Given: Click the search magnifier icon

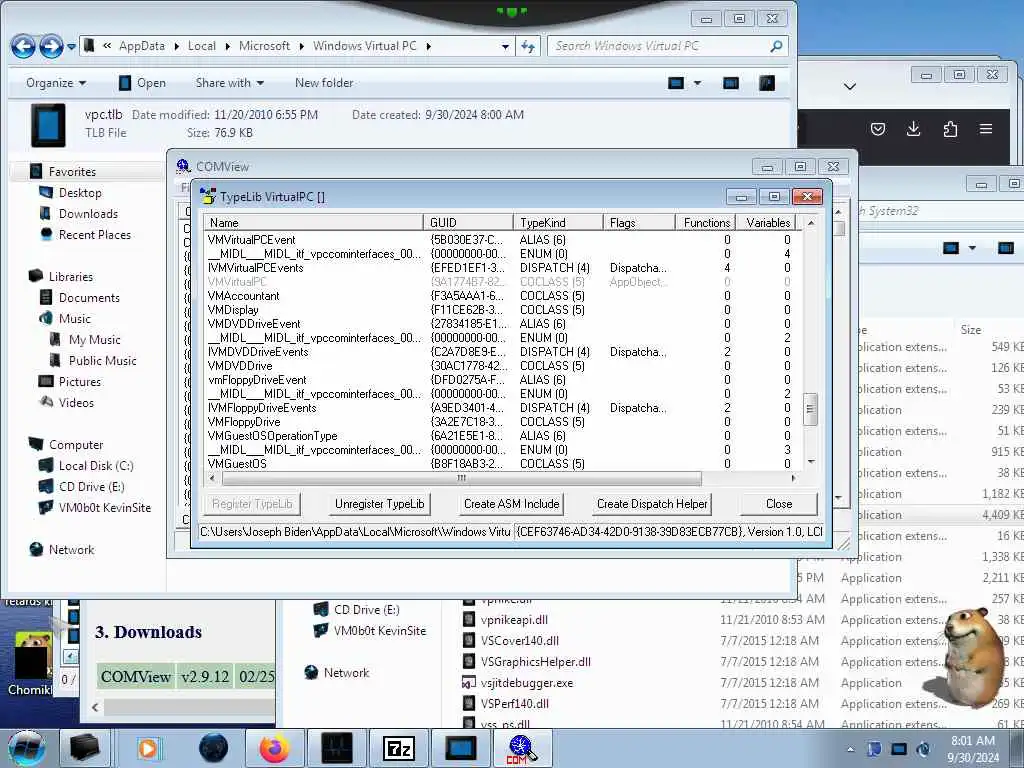Looking at the screenshot, I should tap(776, 46).
